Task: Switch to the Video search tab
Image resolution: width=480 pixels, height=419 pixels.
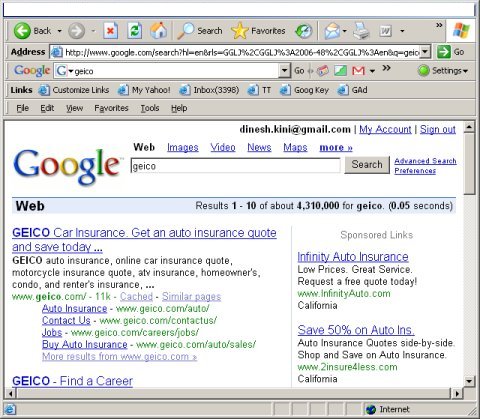Action: coord(223,147)
